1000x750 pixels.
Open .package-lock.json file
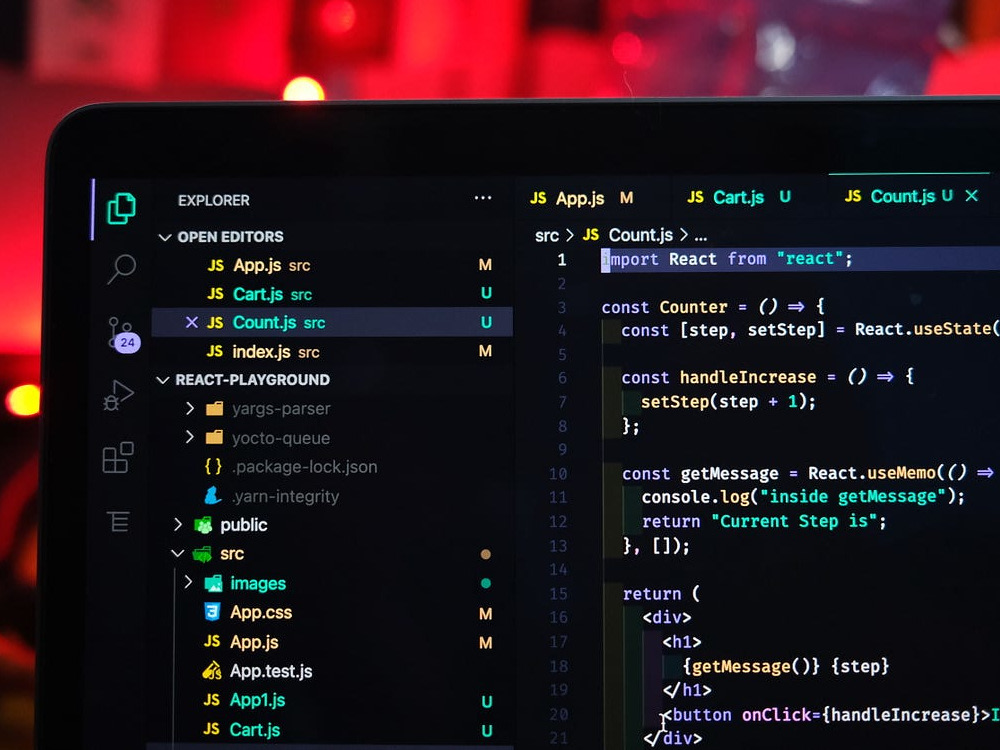coord(305,467)
